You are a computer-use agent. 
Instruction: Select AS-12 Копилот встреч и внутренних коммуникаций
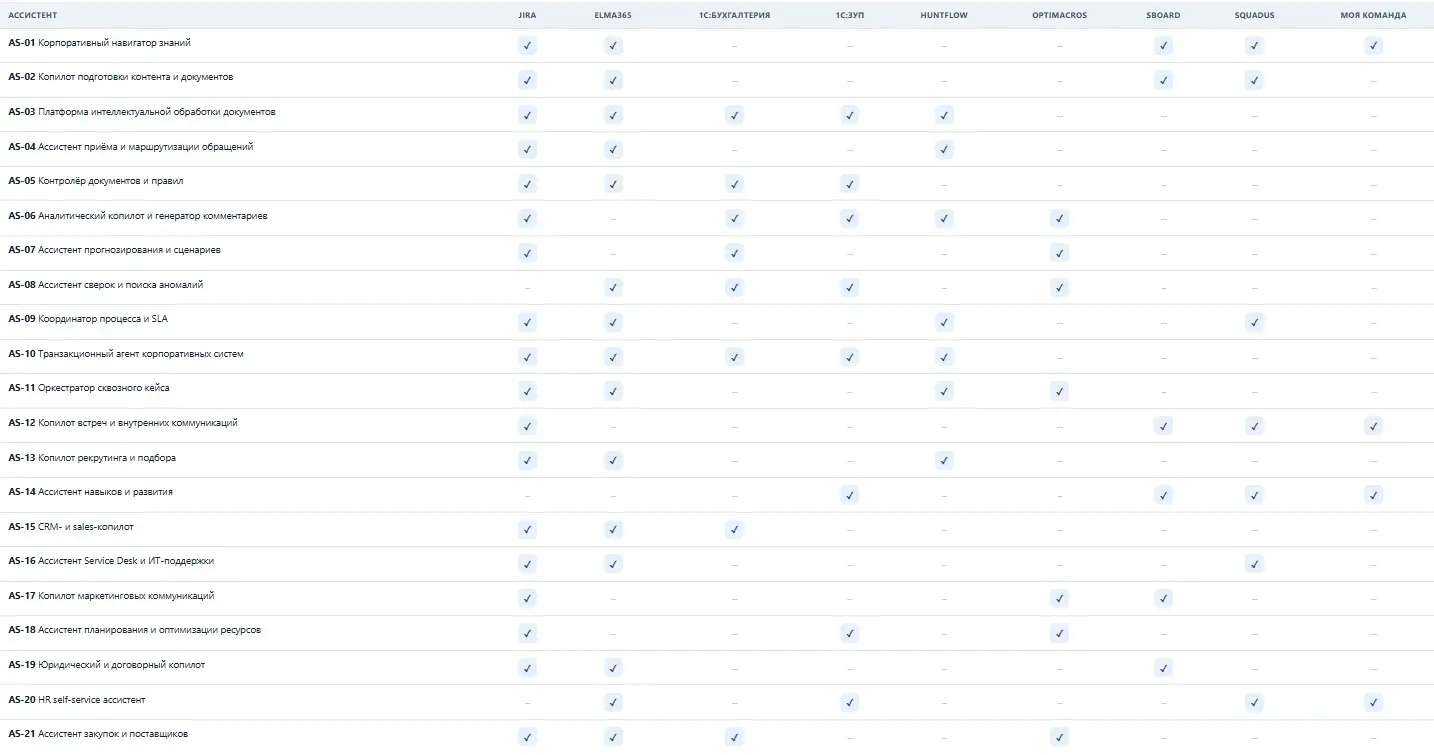[122, 423]
